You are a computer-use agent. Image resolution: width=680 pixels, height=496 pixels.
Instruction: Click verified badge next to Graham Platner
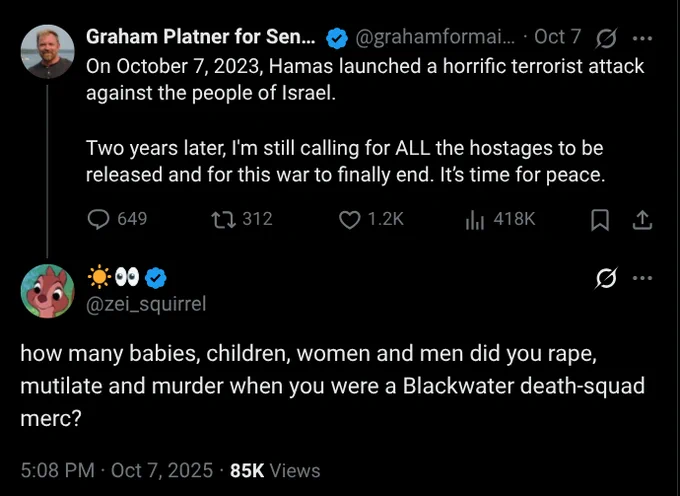(x=338, y=38)
